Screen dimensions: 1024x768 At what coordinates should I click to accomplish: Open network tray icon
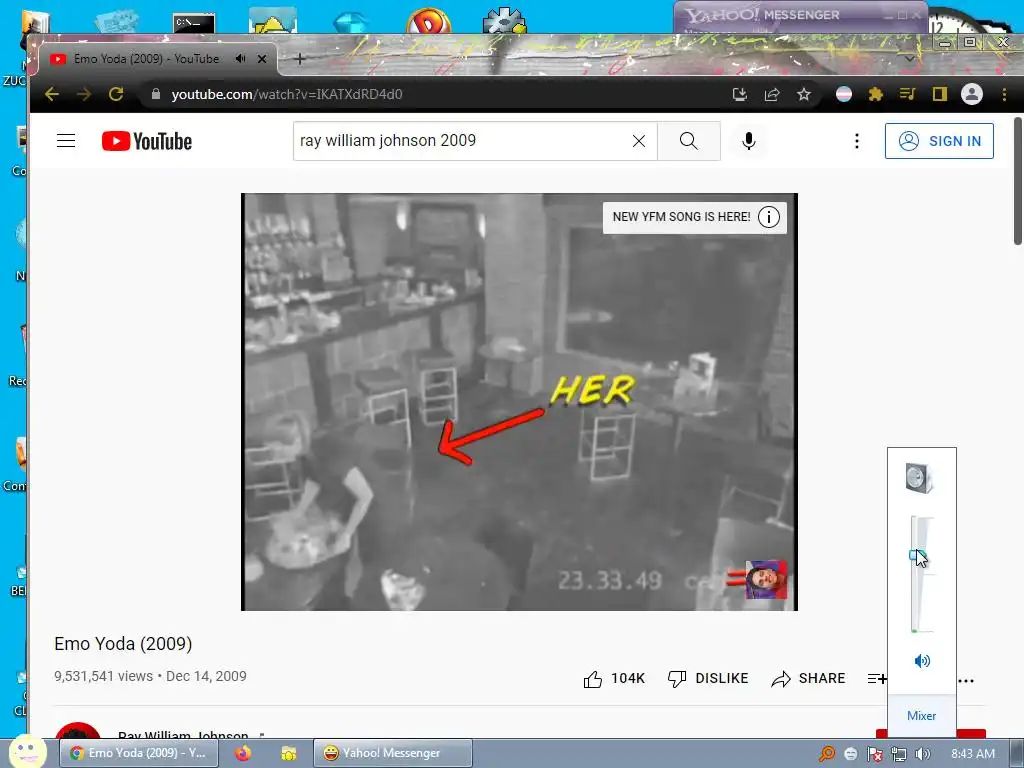tap(899, 754)
